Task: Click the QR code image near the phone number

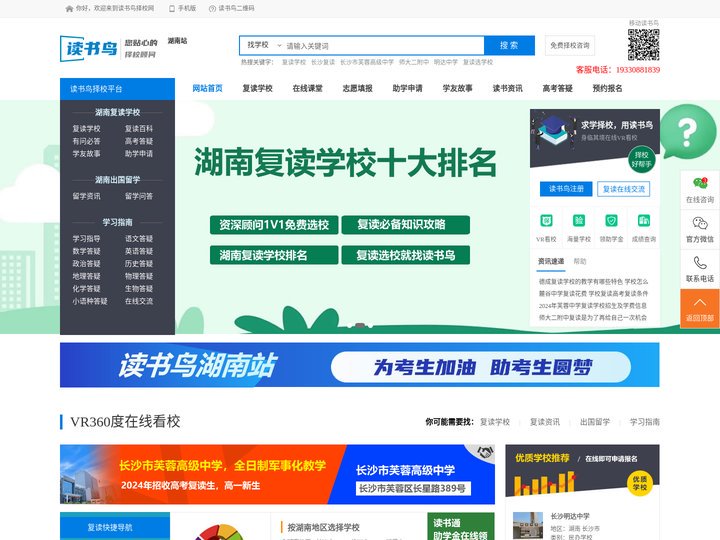Action: click(644, 45)
